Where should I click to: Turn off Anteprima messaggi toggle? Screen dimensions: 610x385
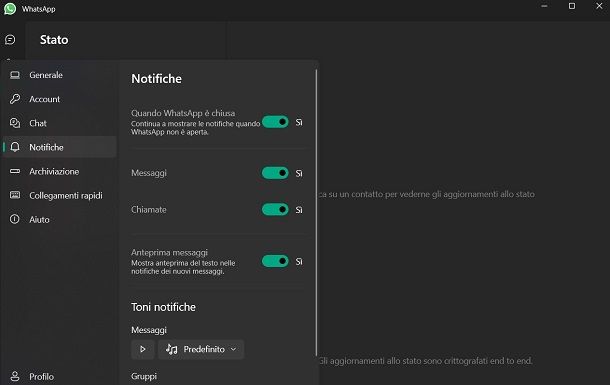pos(275,261)
